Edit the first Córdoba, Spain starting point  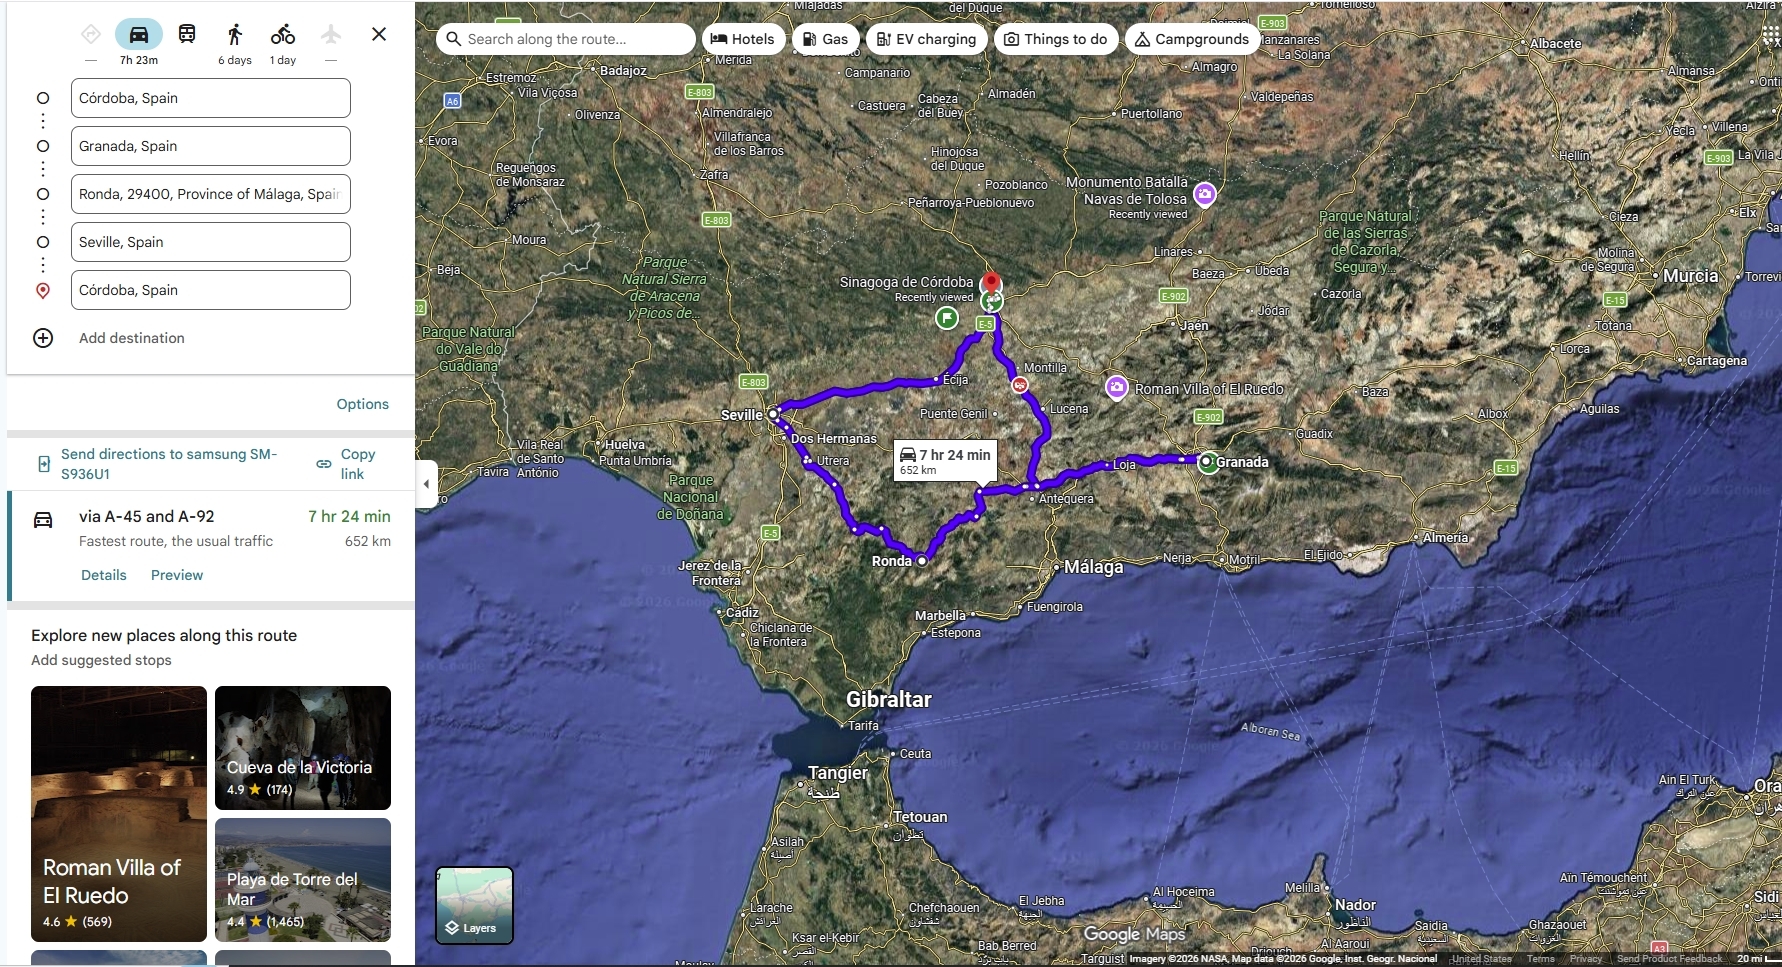[211, 98]
